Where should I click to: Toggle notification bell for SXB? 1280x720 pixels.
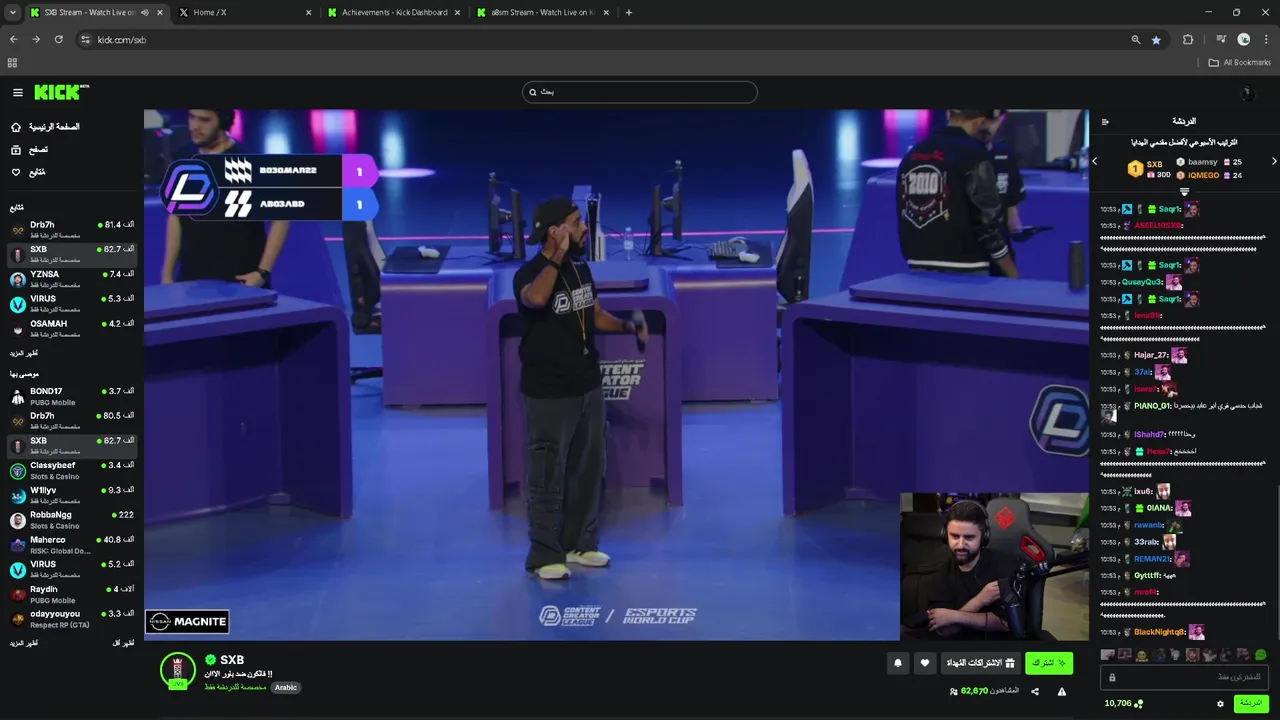pyautogui.click(x=898, y=663)
